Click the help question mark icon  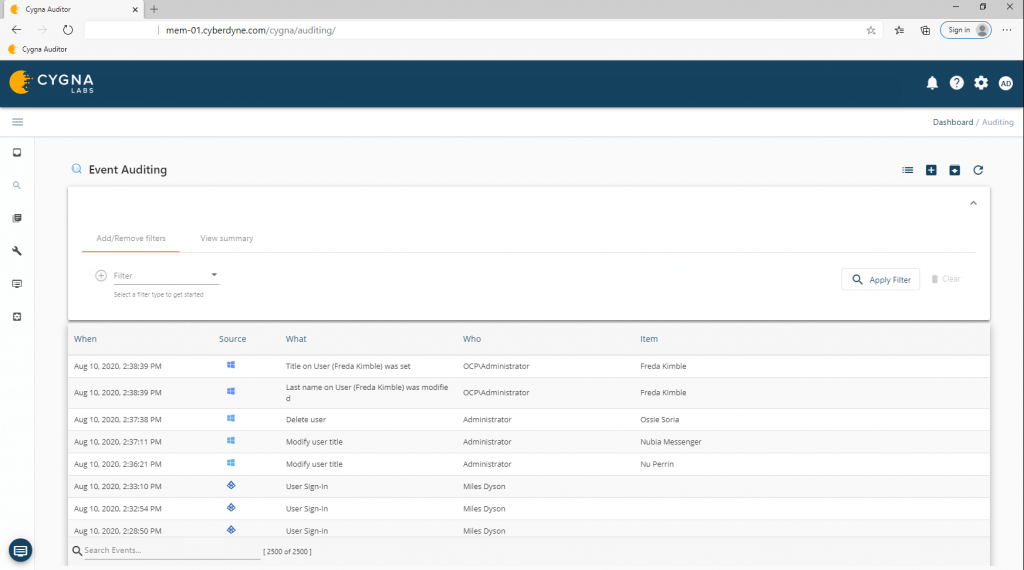click(x=957, y=83)
